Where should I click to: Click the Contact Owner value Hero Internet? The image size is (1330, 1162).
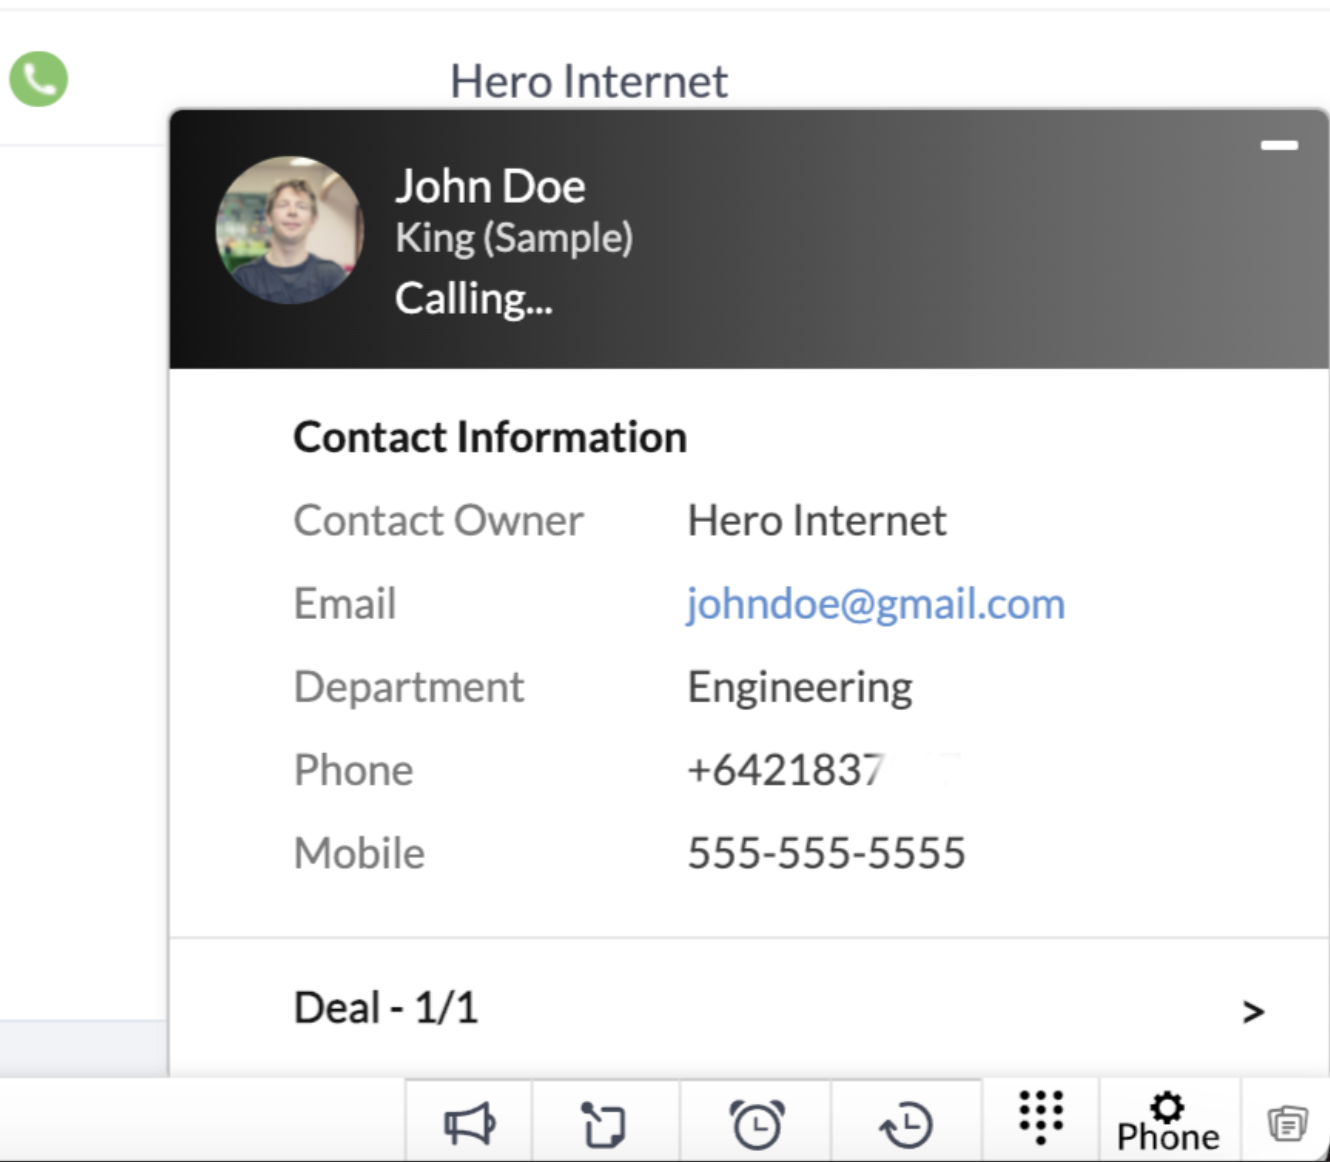pyautogui.click(x=816, y=521)
